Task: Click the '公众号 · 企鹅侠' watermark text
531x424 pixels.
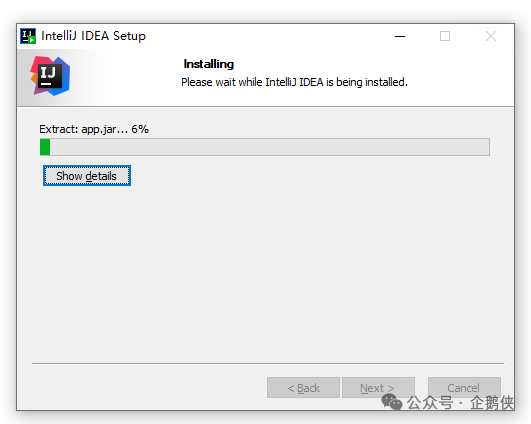Action: (461, 403)
